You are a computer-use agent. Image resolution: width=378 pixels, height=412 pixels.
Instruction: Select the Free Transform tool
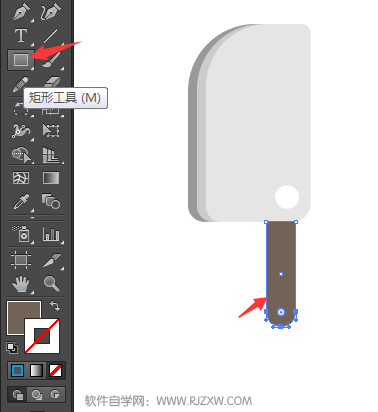coord(51,131)
